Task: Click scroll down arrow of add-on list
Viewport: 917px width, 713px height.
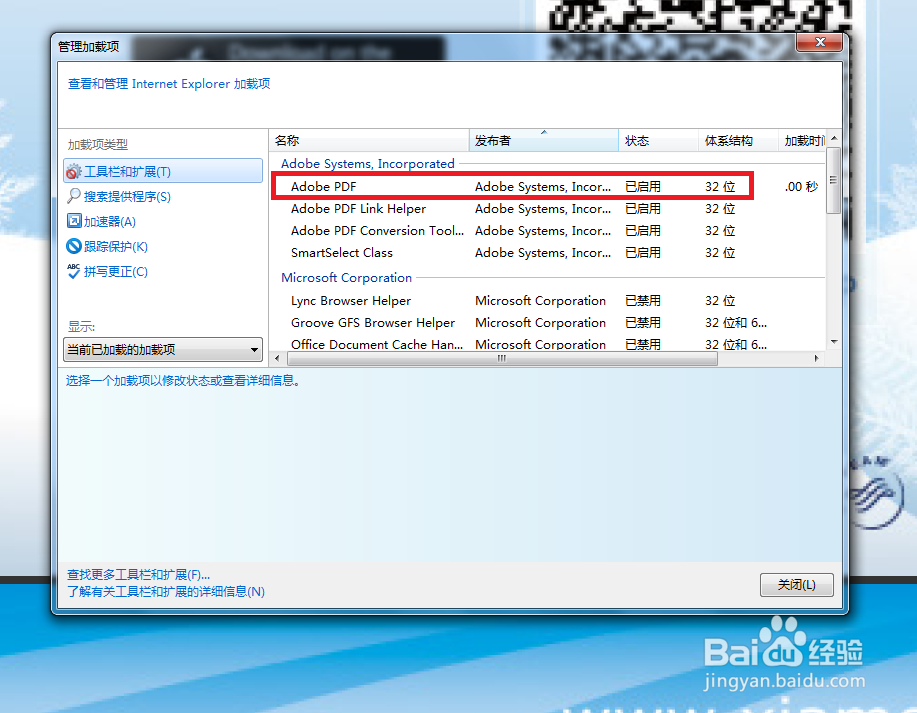Action: [x=834, y=342]
